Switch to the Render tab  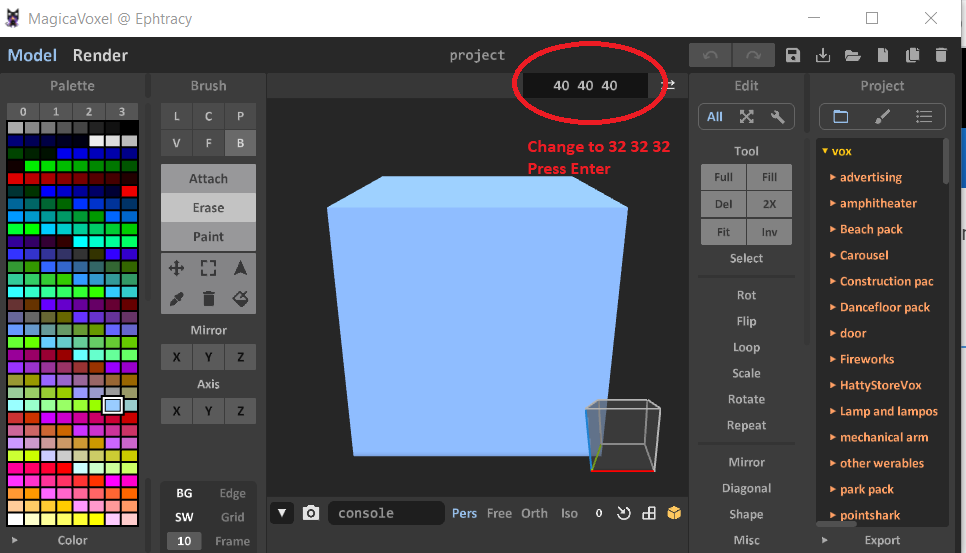100,56
